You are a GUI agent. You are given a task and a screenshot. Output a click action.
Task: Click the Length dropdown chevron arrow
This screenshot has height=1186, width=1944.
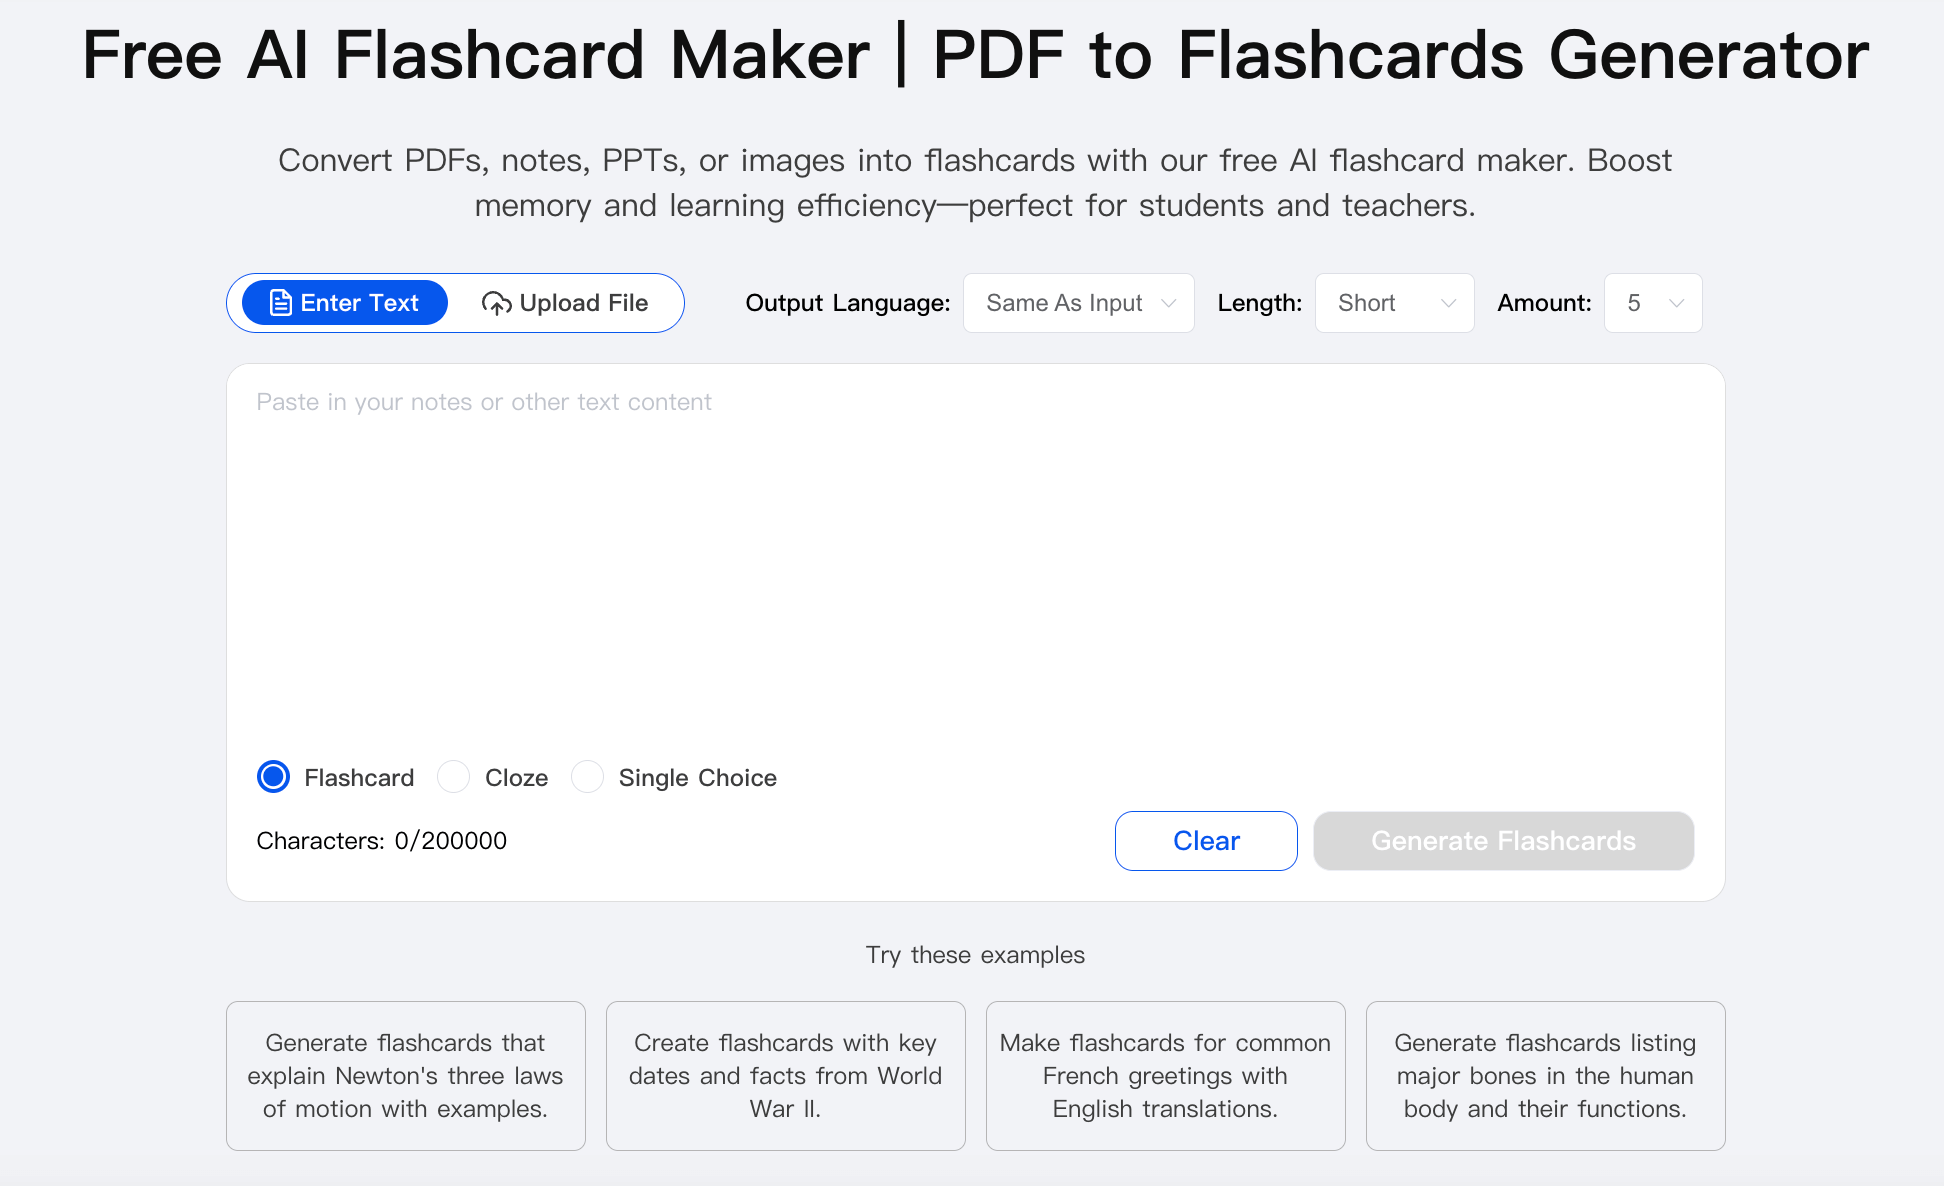1448,303
